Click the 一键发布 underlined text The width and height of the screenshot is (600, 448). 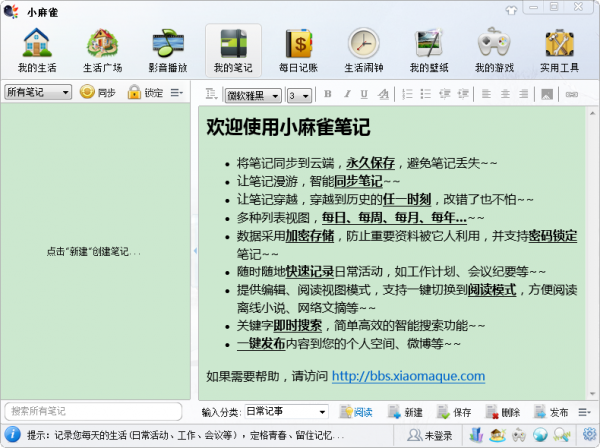[x=261, y=344]
